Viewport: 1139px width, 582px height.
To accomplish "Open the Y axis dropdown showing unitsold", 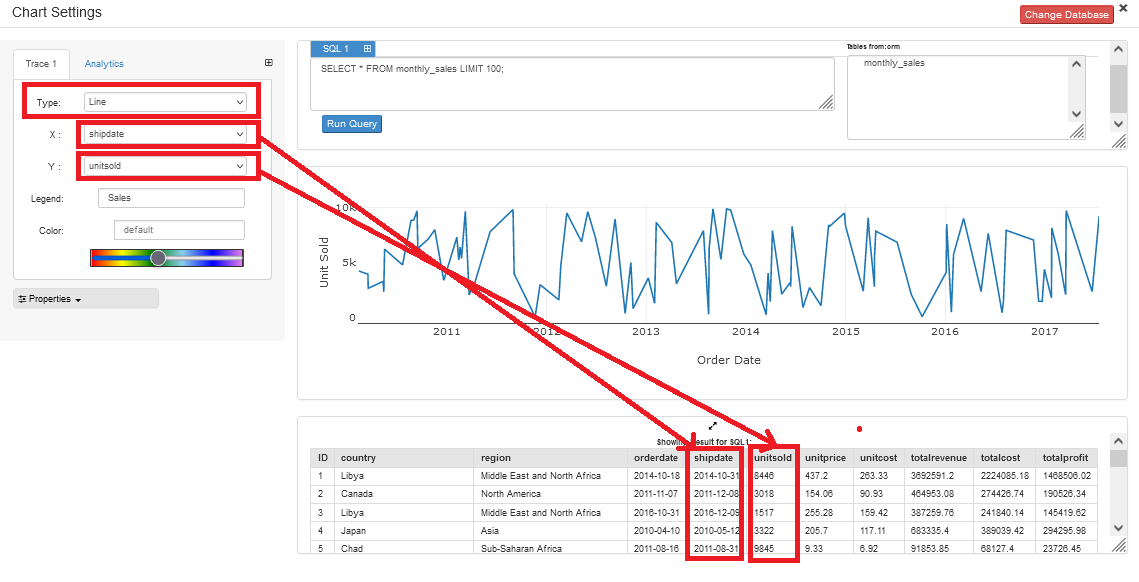I will [x=167, y=165].
